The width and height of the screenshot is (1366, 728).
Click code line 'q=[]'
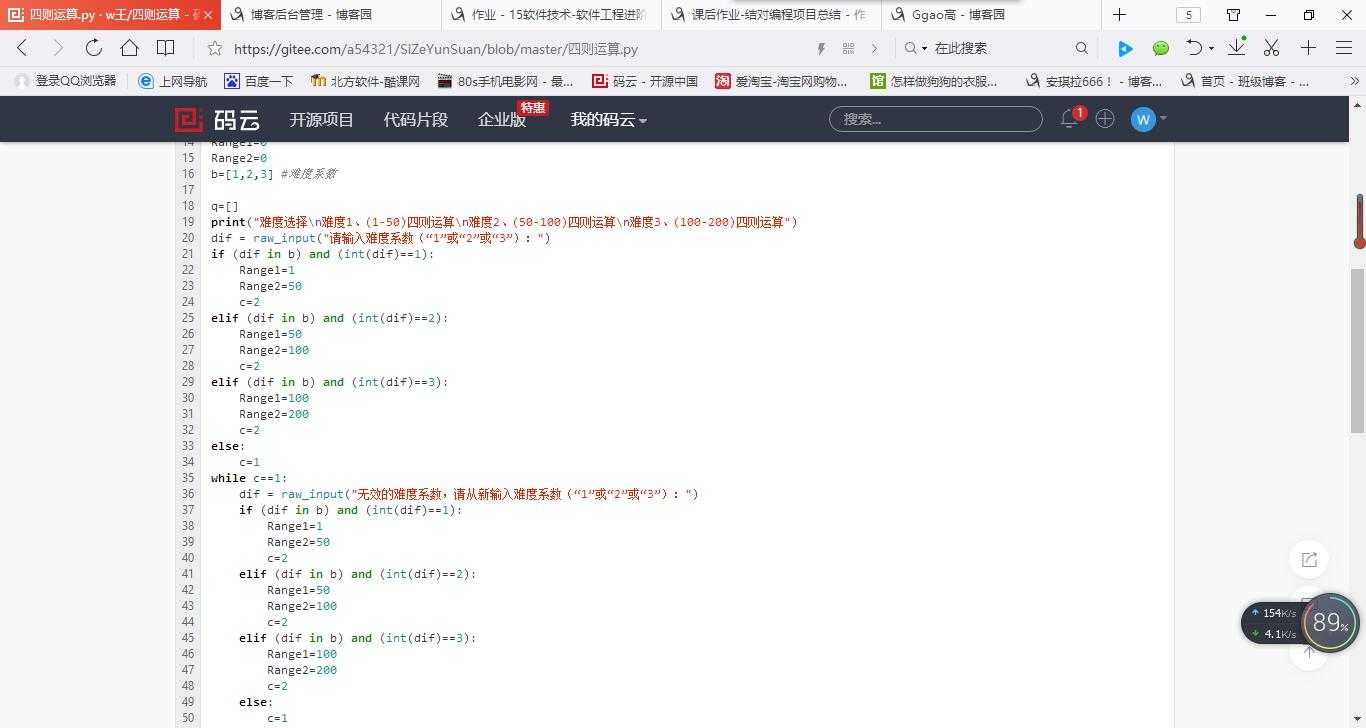(x=225, y=206)
